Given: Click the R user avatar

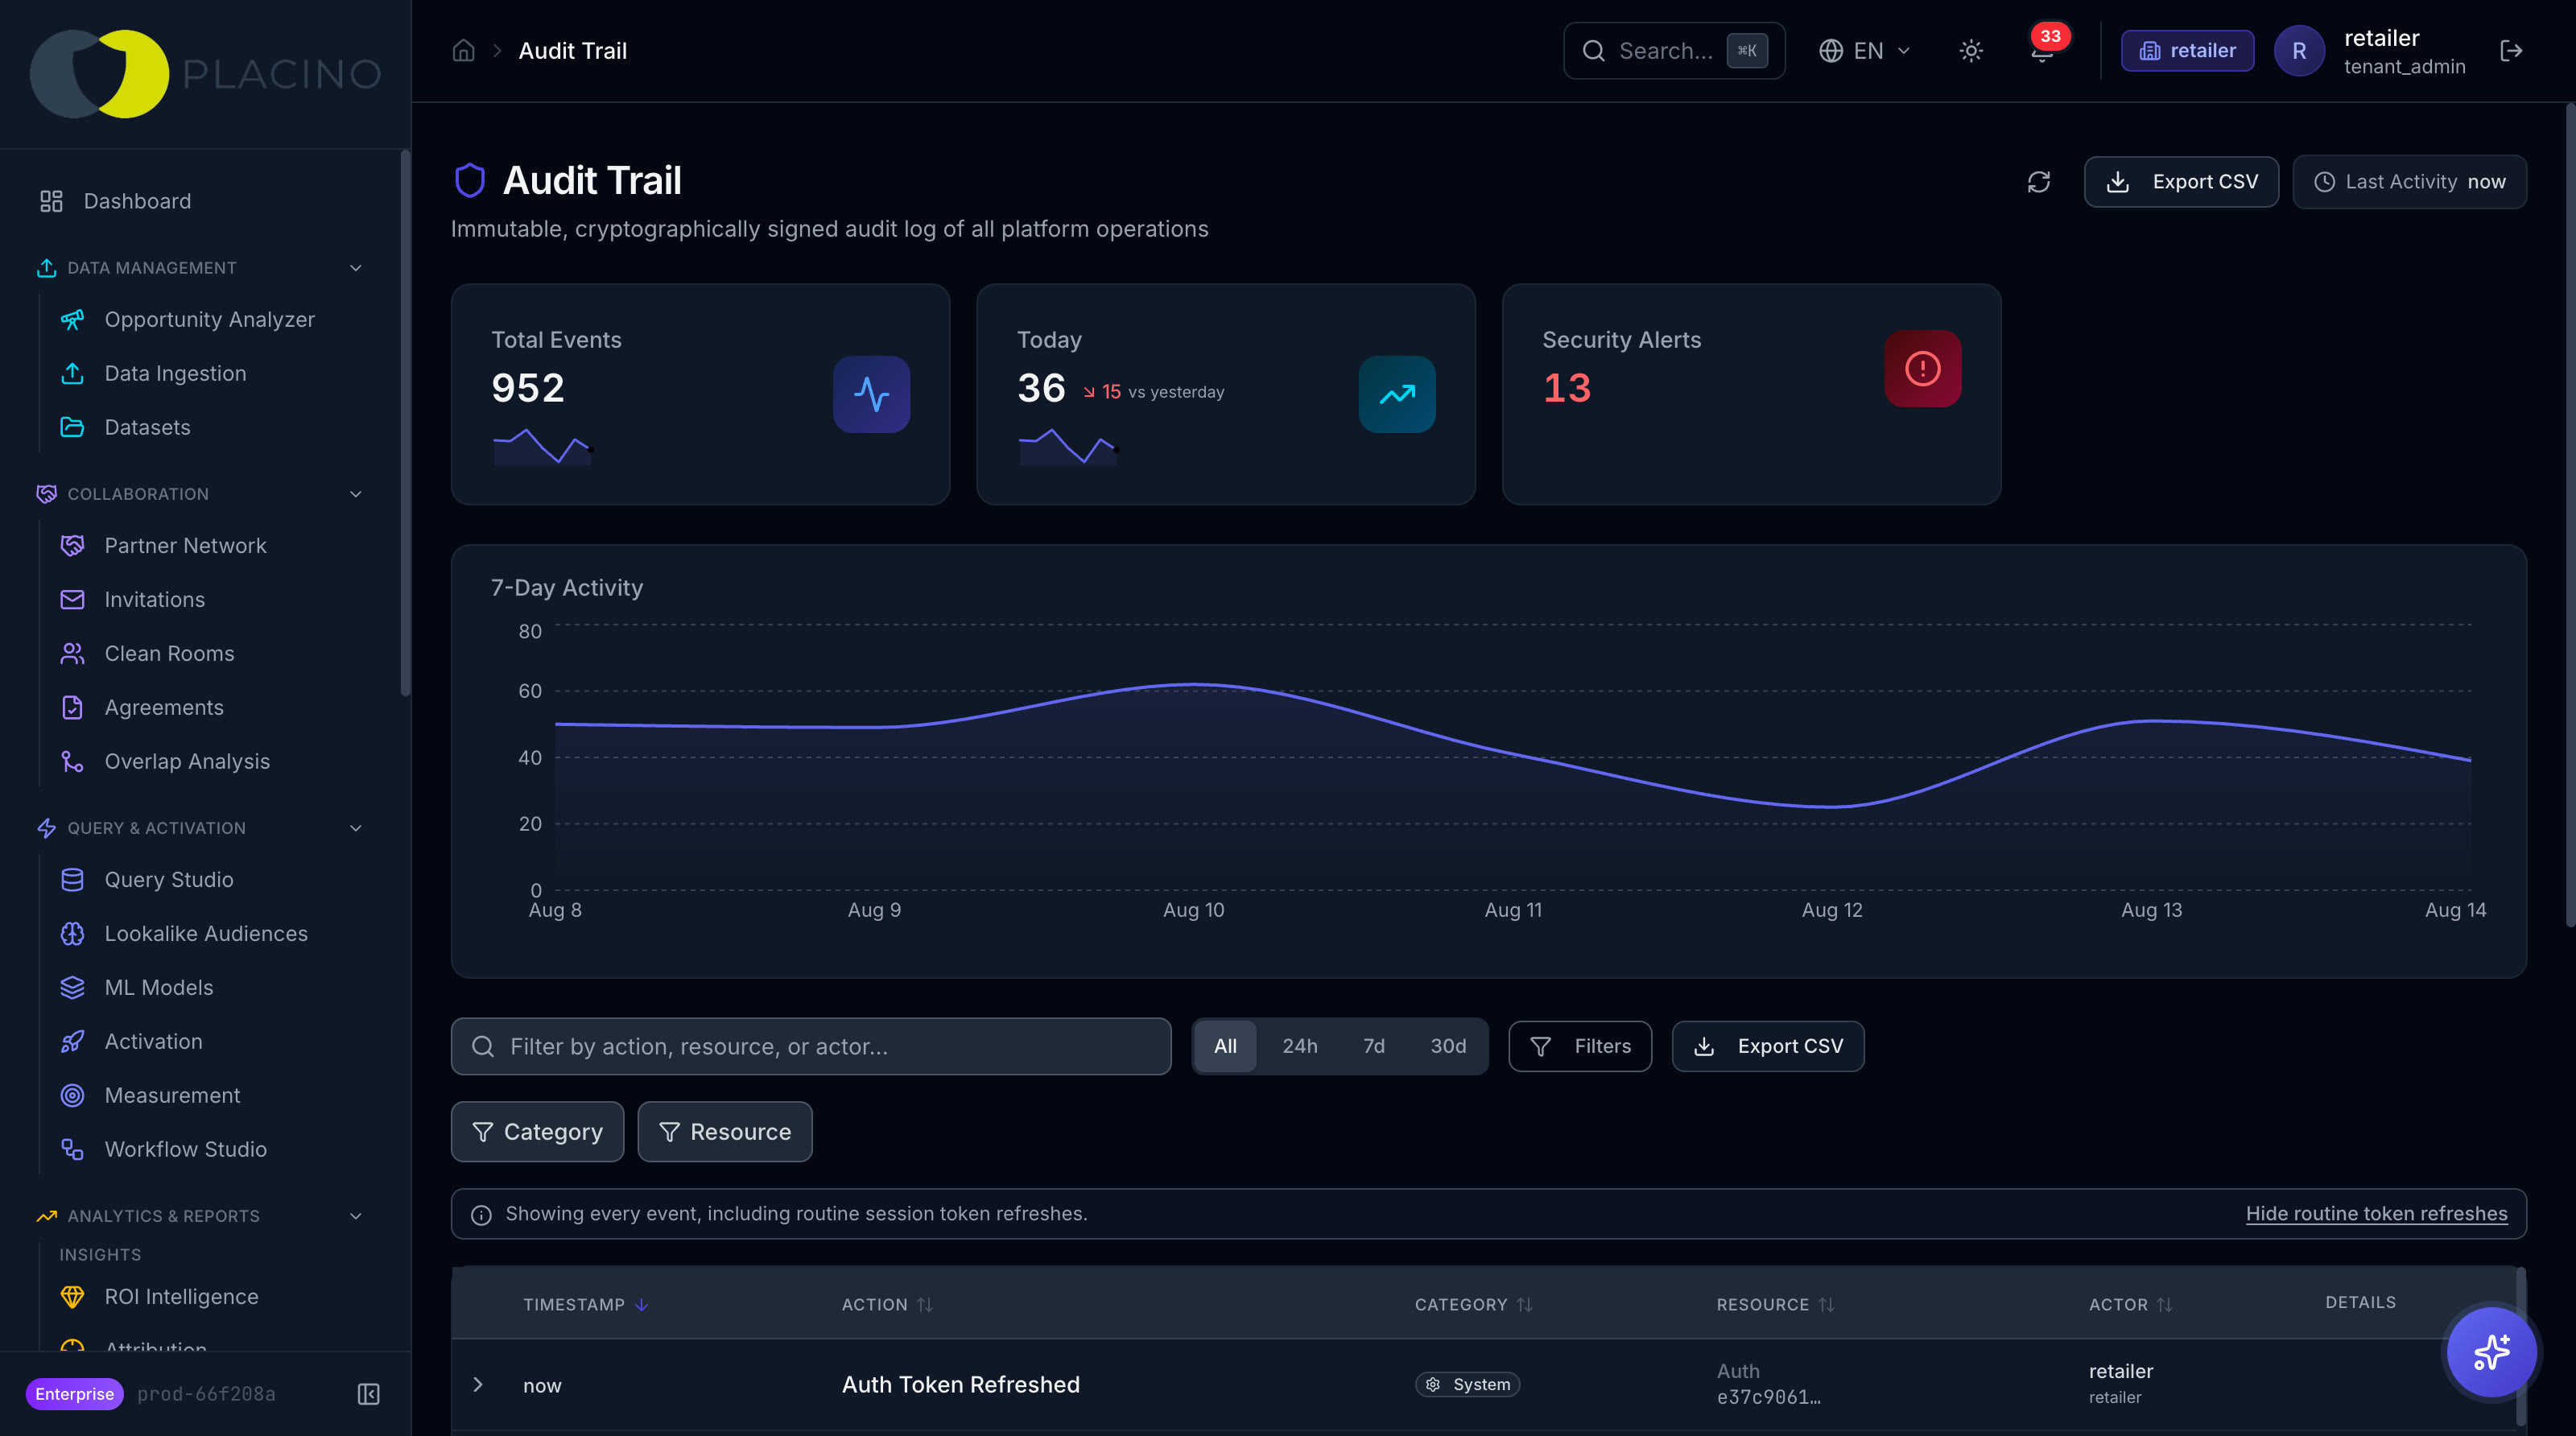Looking at the screenshot, I should pos(2298,50).
